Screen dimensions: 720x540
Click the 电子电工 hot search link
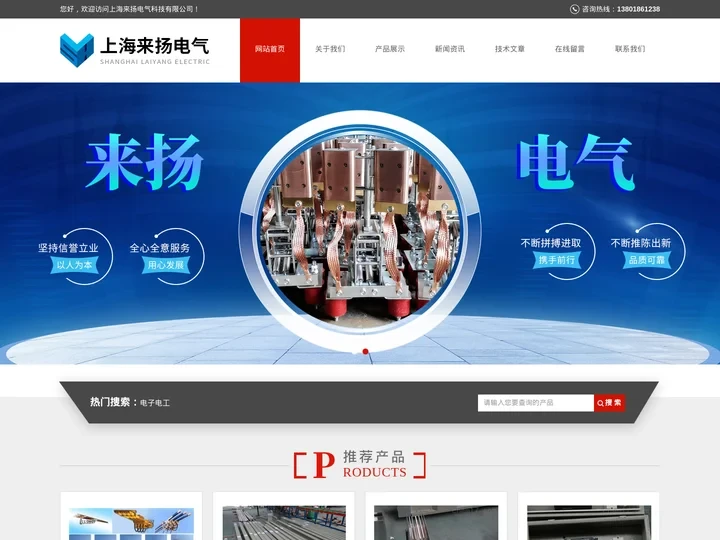(x=155, y=403)
